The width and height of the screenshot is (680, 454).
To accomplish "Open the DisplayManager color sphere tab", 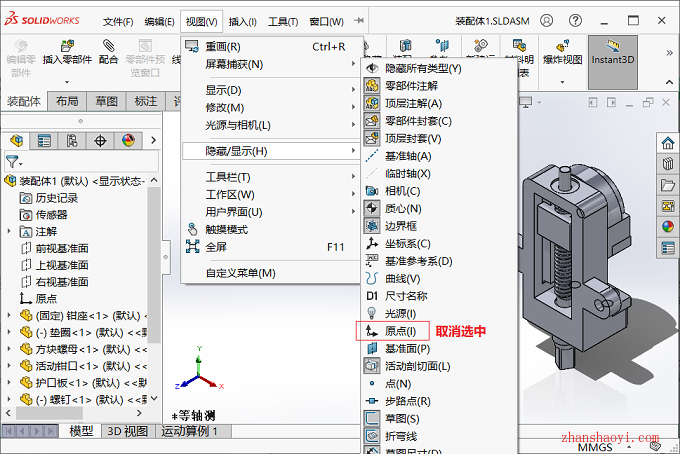I will tap(128, 141).
